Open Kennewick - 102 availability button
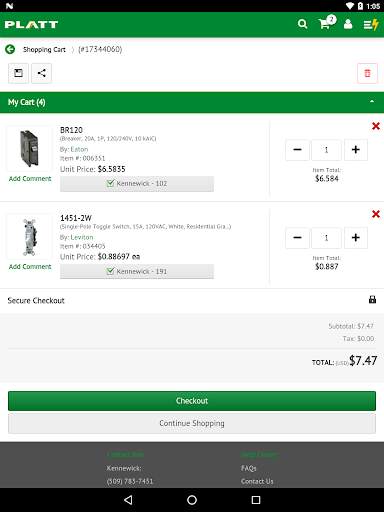Screen dimensions: 384x512 click(137, 184)
